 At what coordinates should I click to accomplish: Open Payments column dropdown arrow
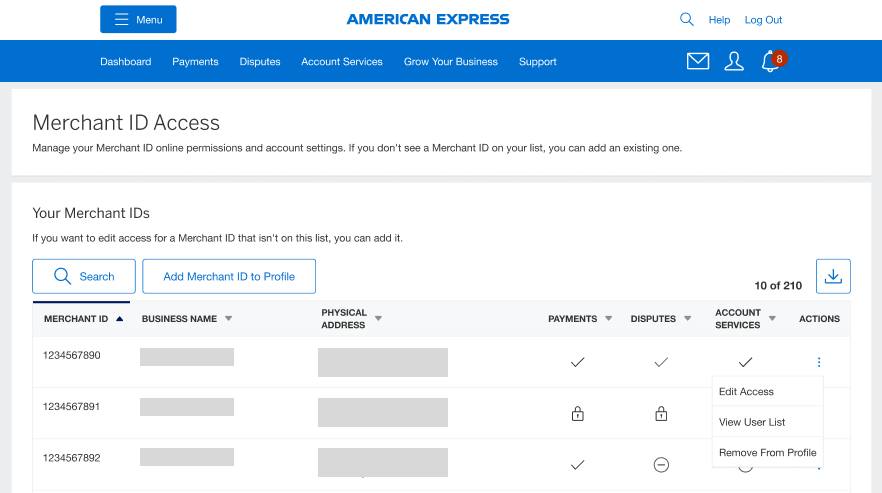pyautogui.click(x=608, y=319)
